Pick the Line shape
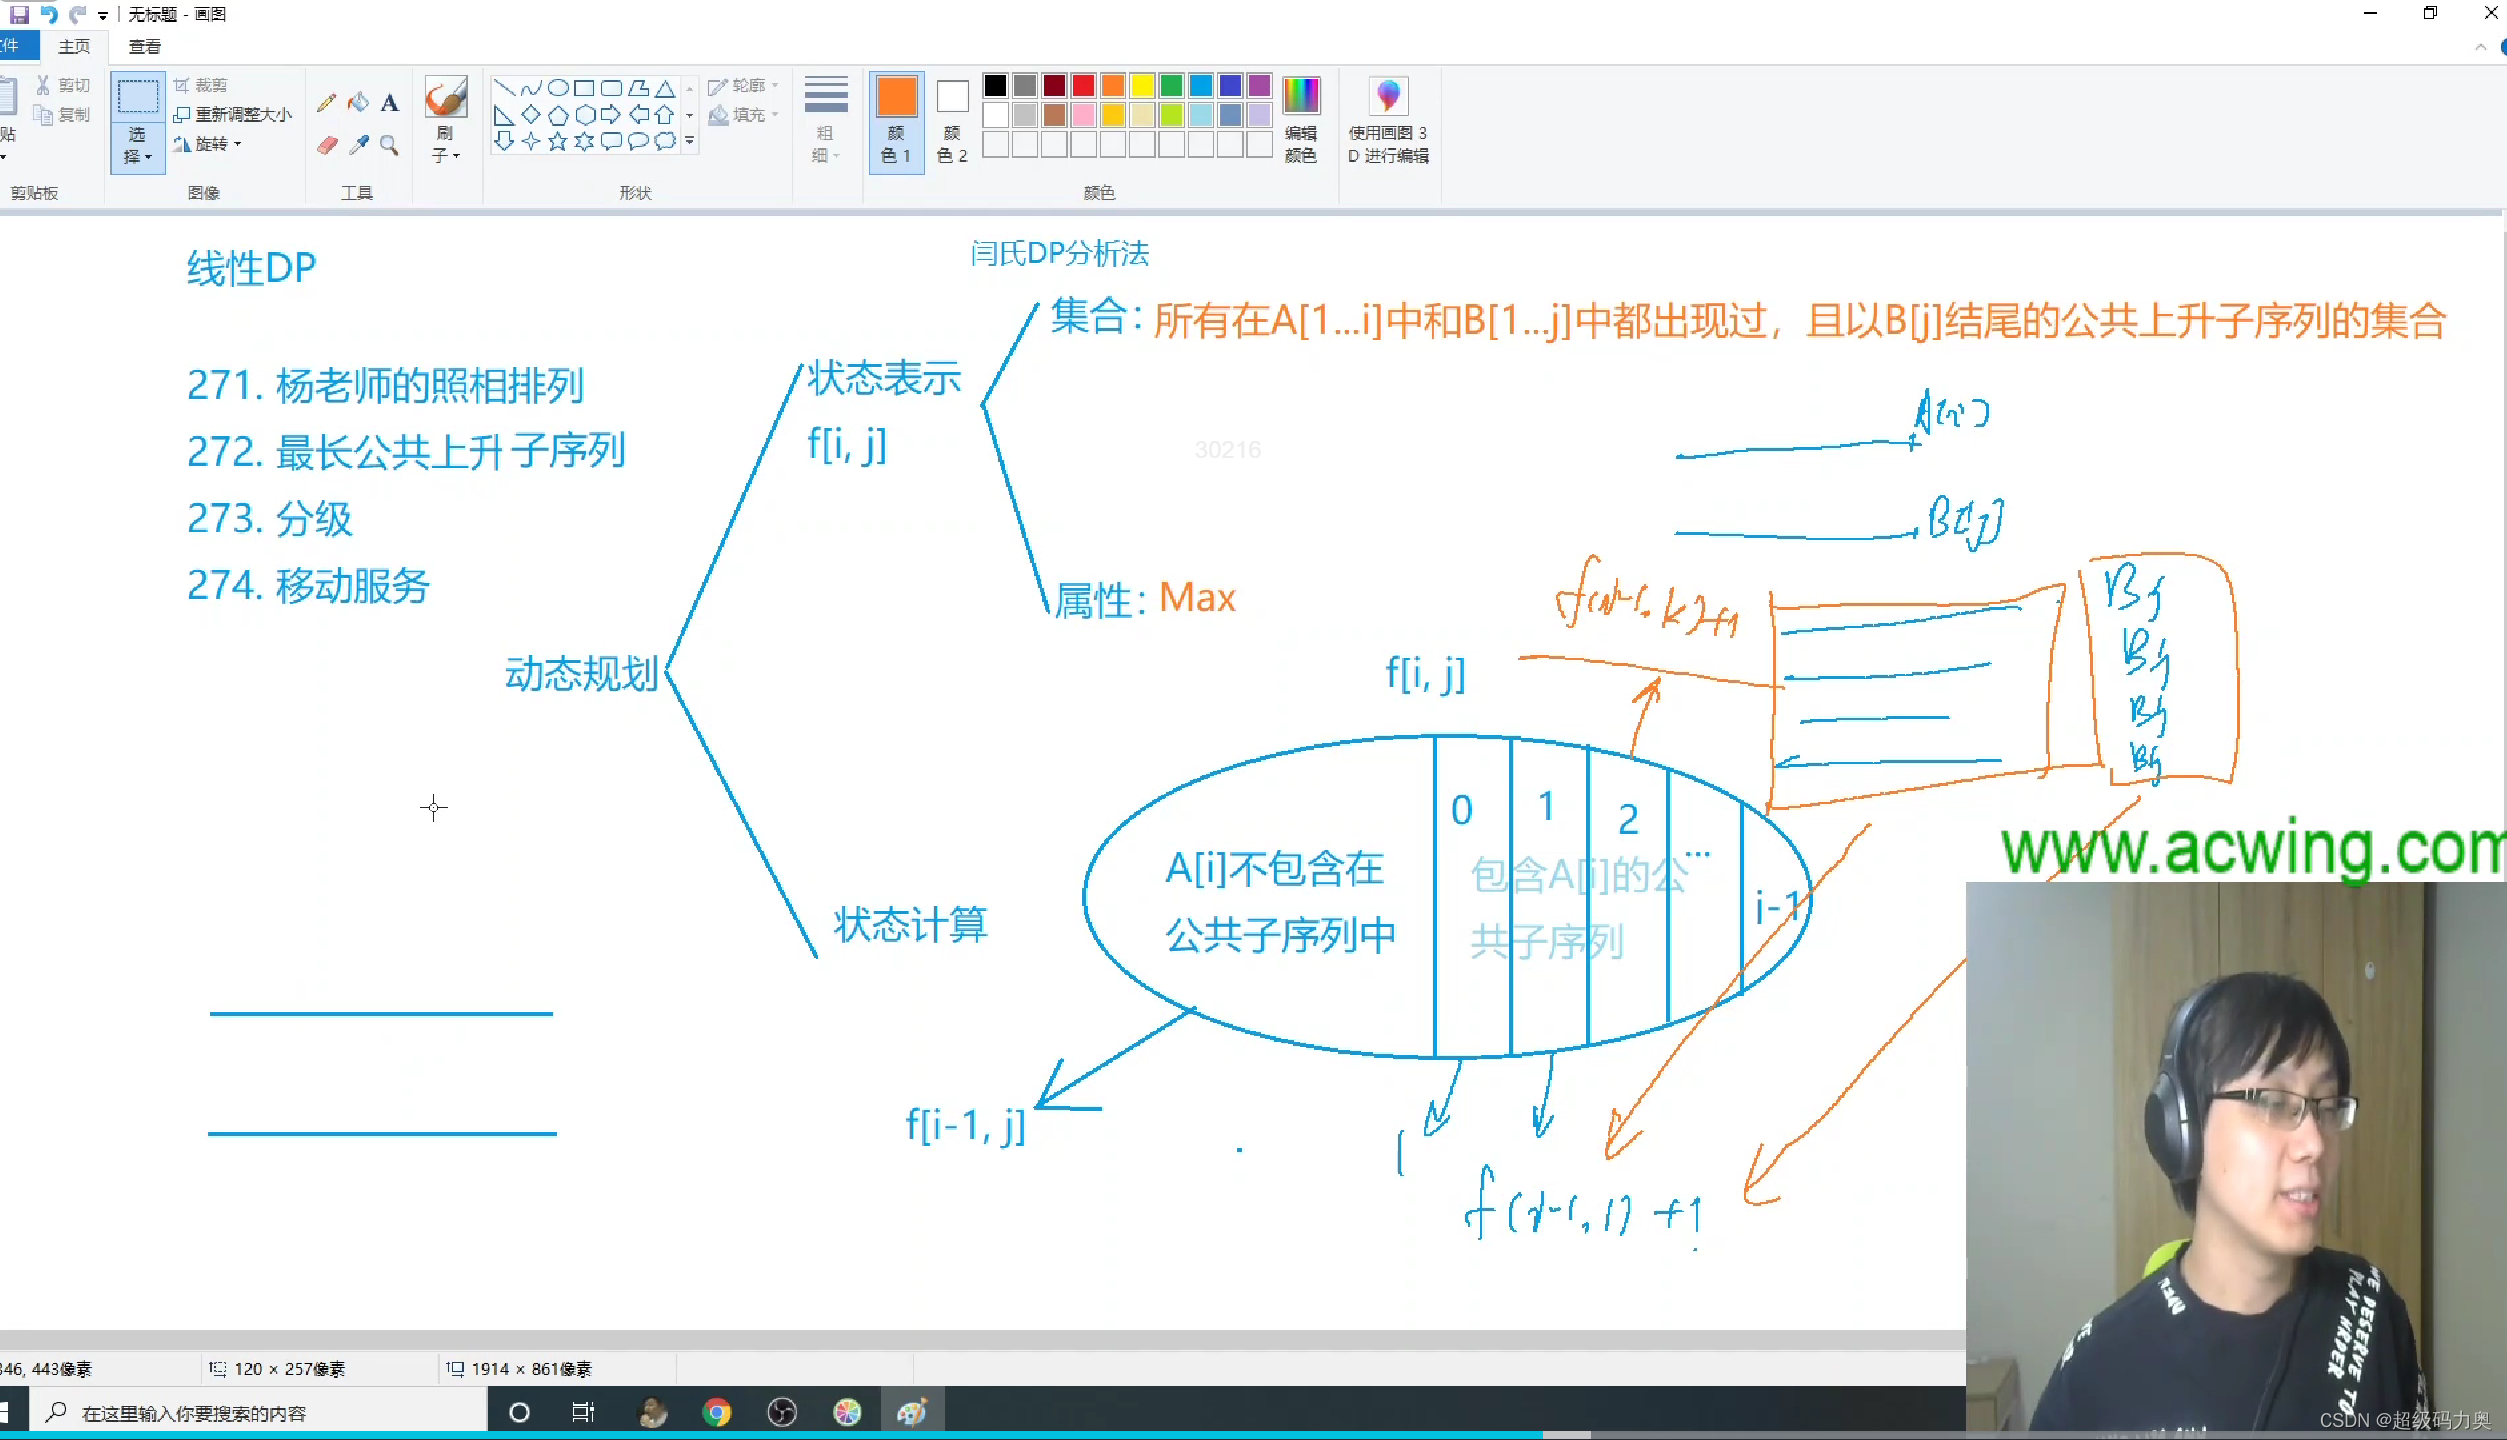The image size is (2507, 1440). [504, 88]
